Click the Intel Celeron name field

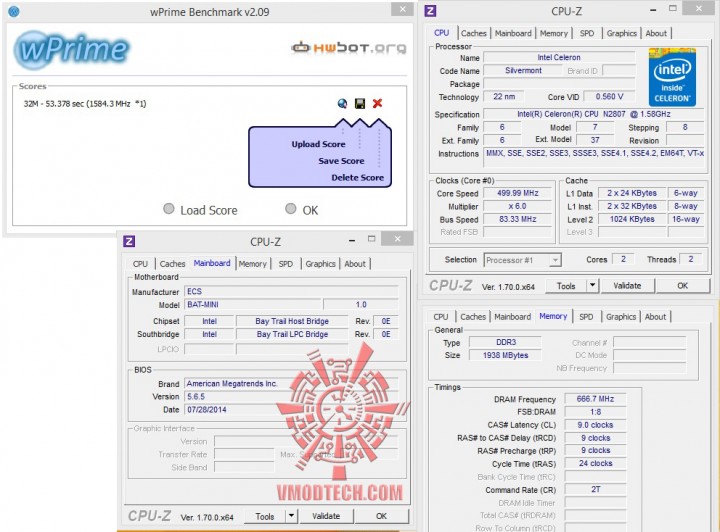[x=559, y=57]
